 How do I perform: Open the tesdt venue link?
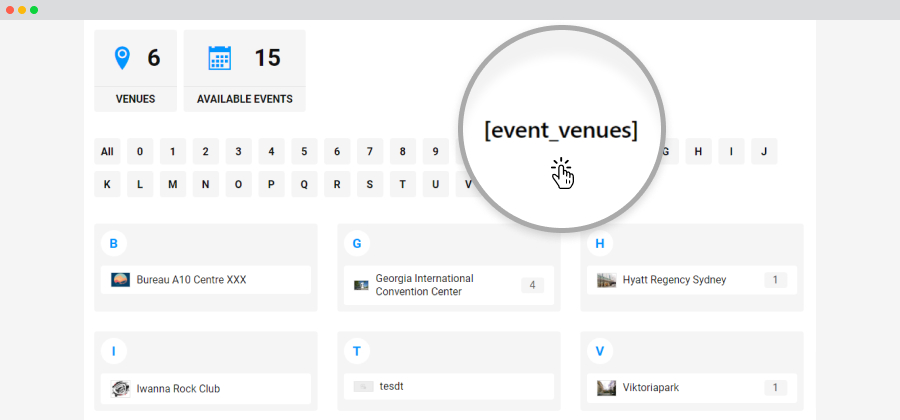[x=391, y=386]
